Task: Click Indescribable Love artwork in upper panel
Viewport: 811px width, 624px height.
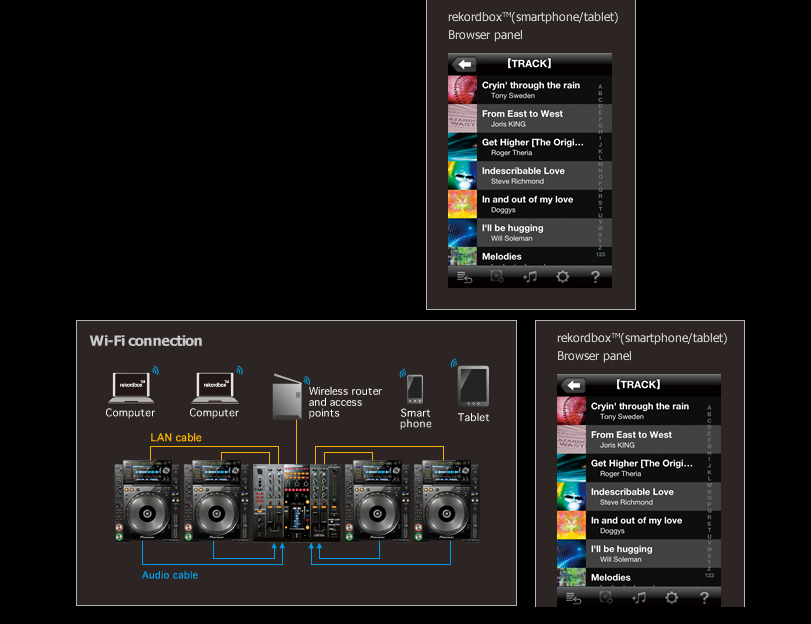Action: point(462,175)
